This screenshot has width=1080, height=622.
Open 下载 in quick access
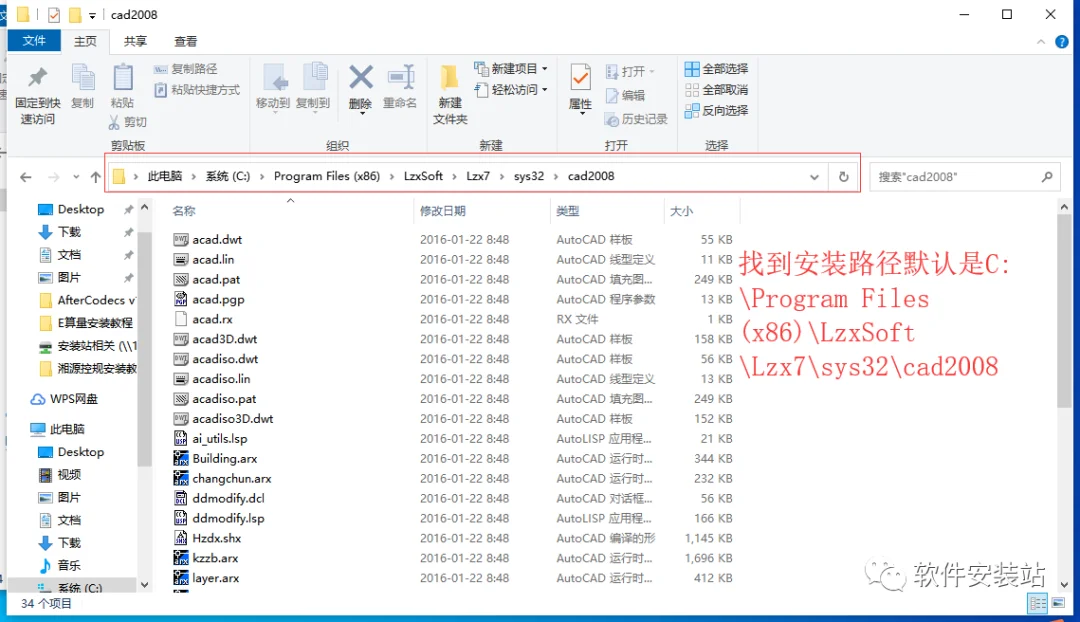pos(69,232)
